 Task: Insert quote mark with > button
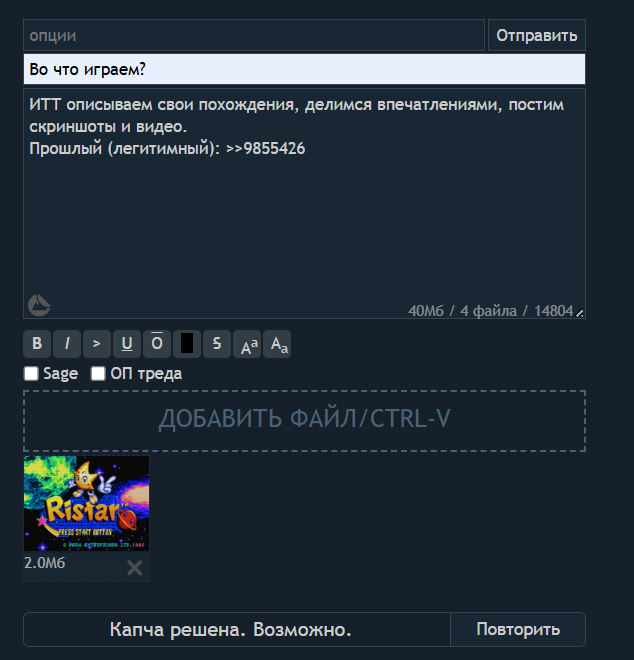coord(97,344)
